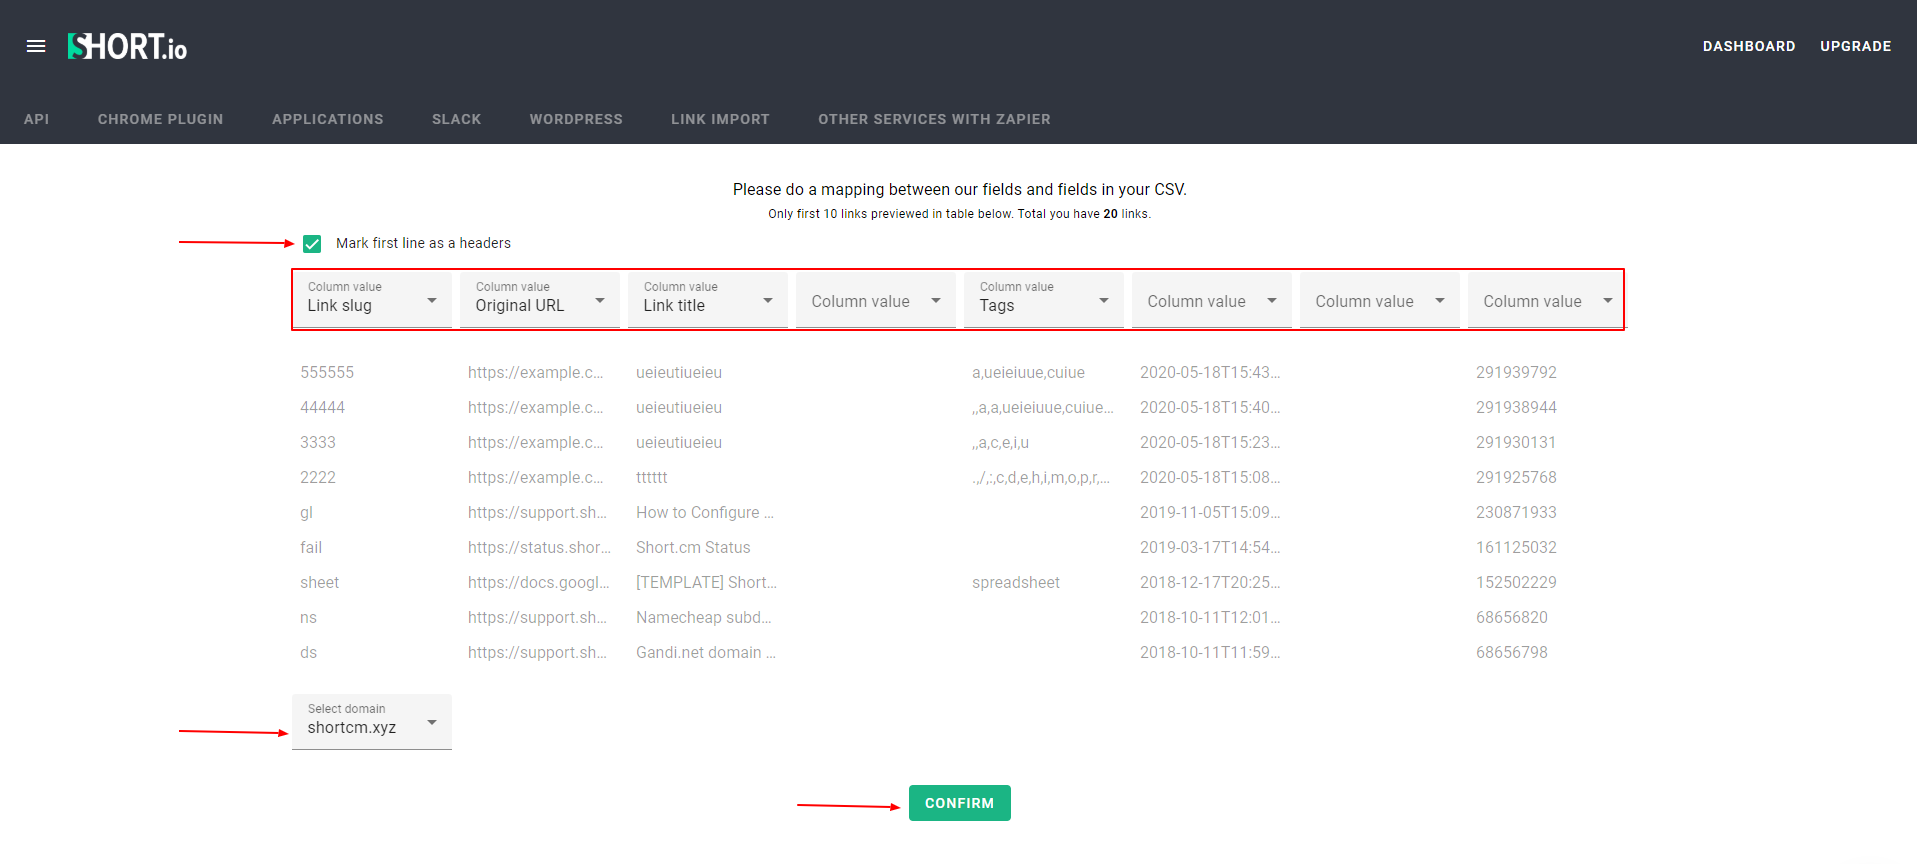1917x864 pixels.
Task: Open the Tags column value dropdown
Action: point(1044,299)
